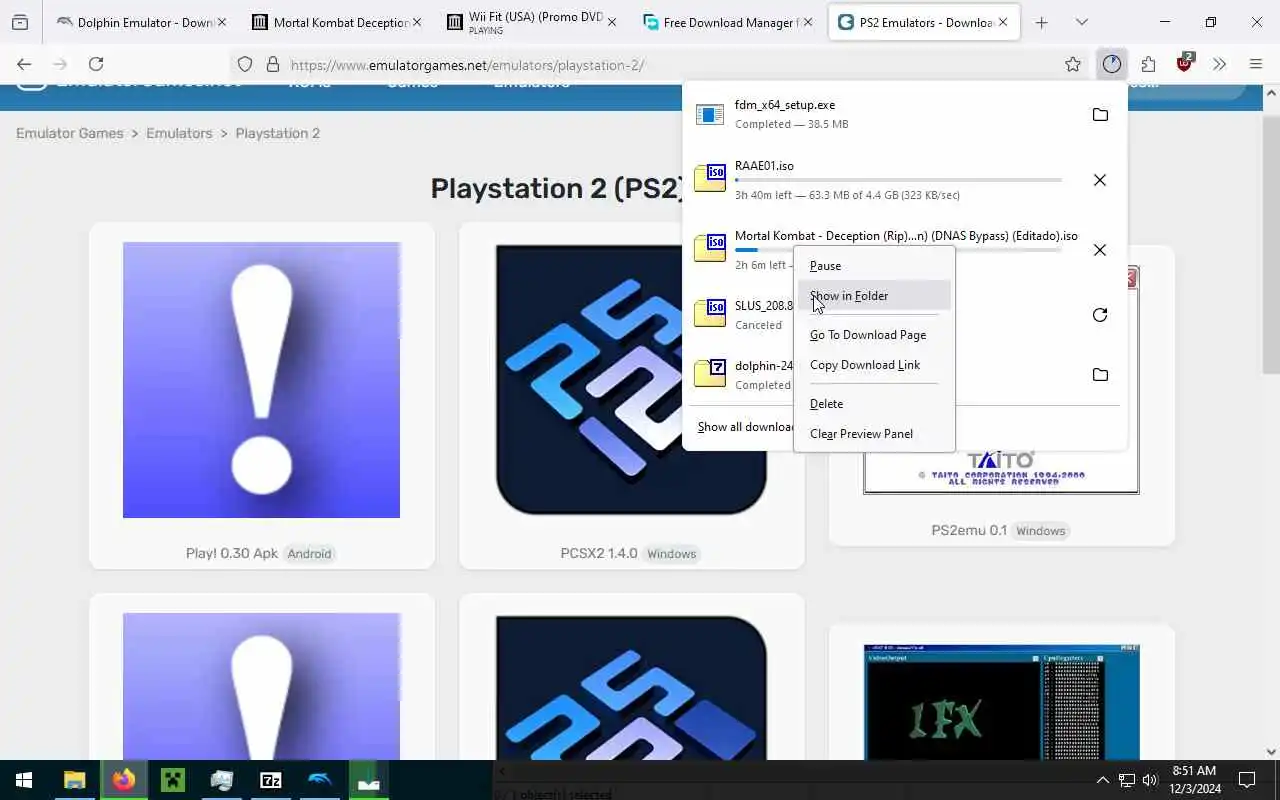Image resolution: width=1280 pixels, height=800 pixels.
Task: Close the PS2 Emulators tab
Action: [x=1003, y=22]
